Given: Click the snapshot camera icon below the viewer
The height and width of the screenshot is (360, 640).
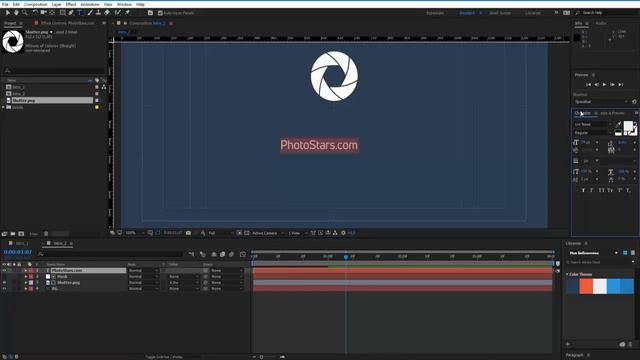Looking at the screenshot, I should pyautogui.click(x=188, y=233).
